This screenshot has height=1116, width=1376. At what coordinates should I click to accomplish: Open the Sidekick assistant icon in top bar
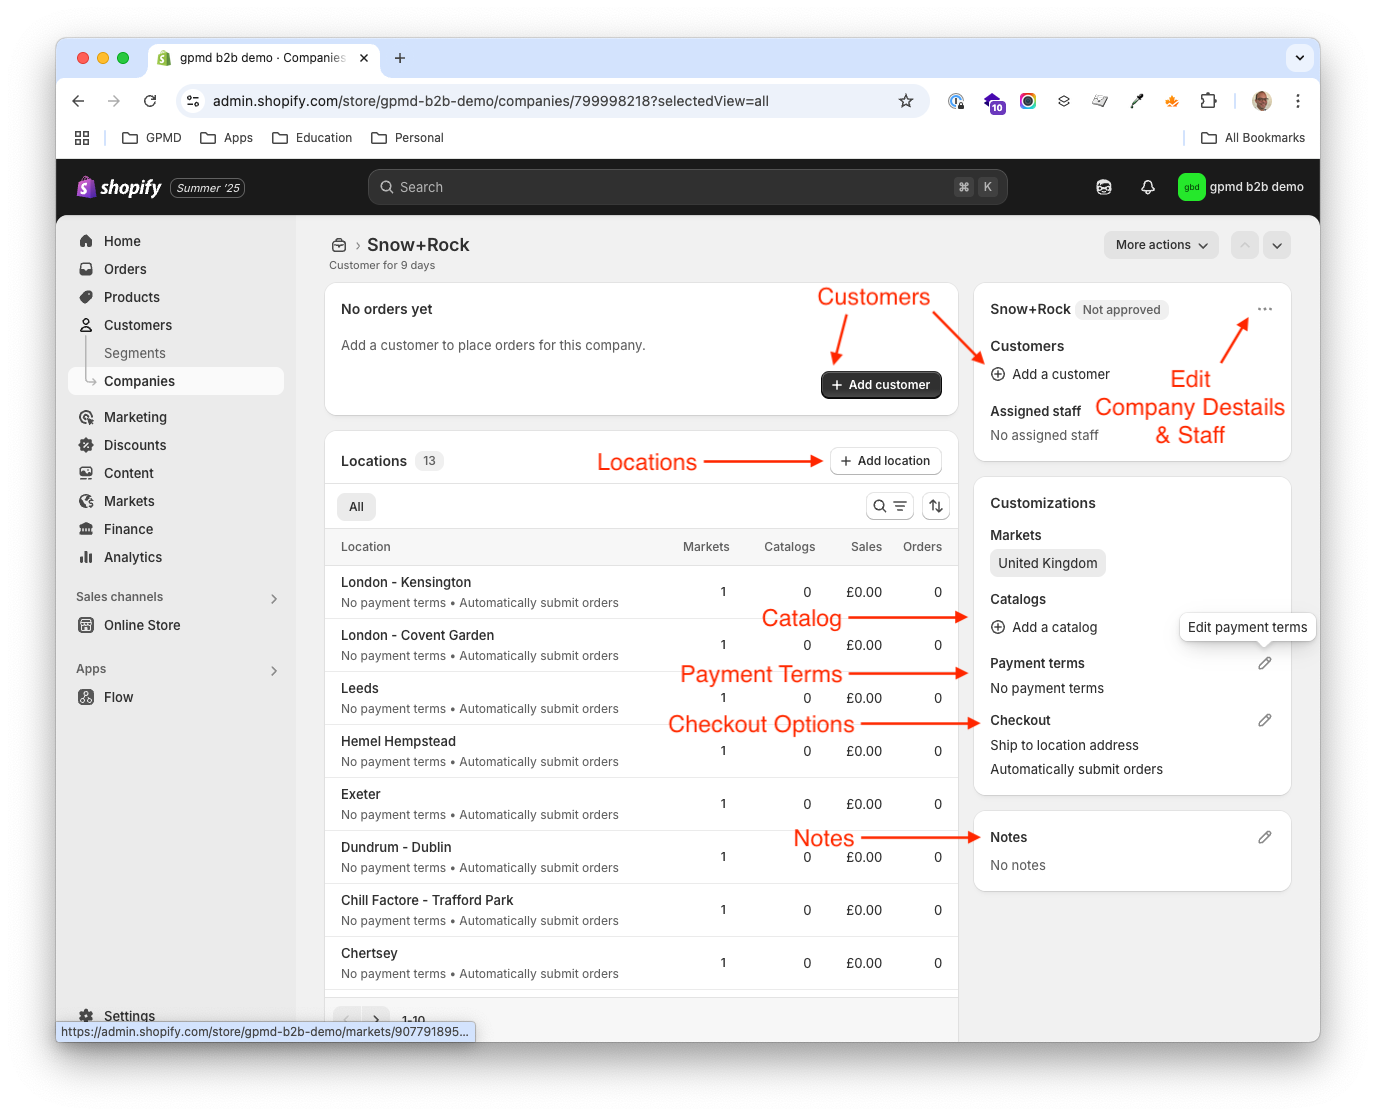(x=1104, y=187)
